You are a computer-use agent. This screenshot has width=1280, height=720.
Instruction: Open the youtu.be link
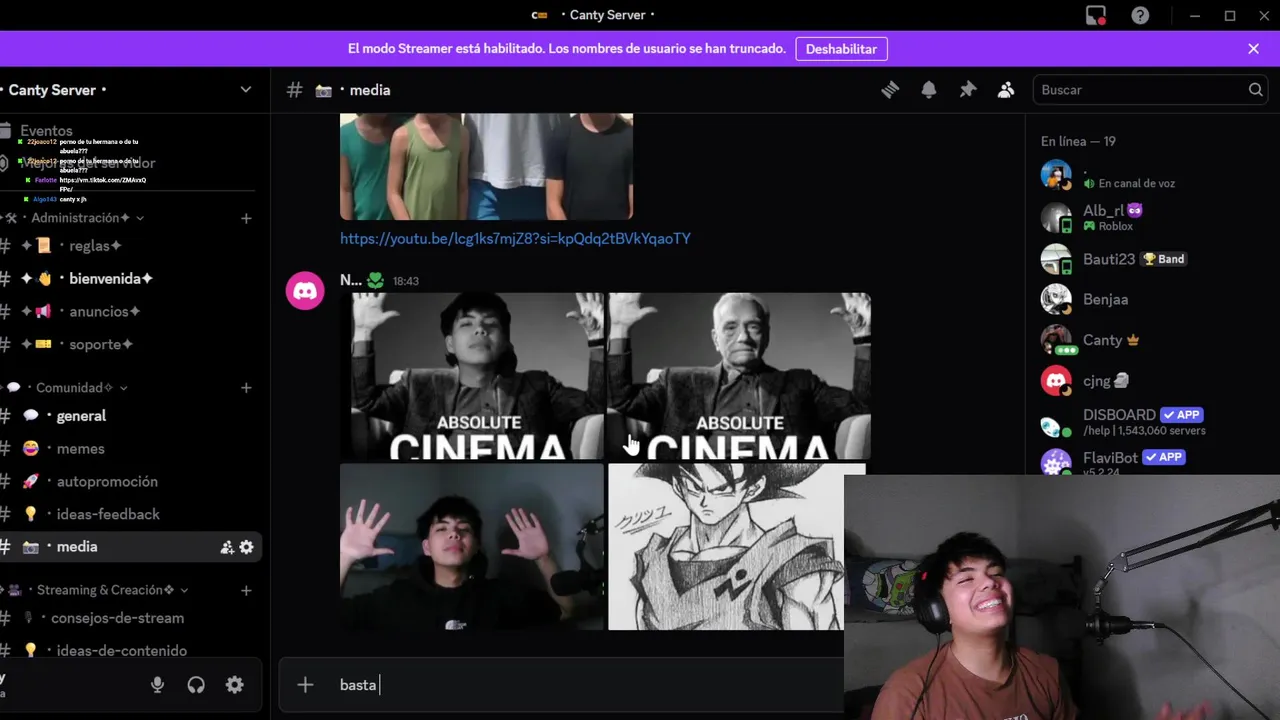[515, 238]
